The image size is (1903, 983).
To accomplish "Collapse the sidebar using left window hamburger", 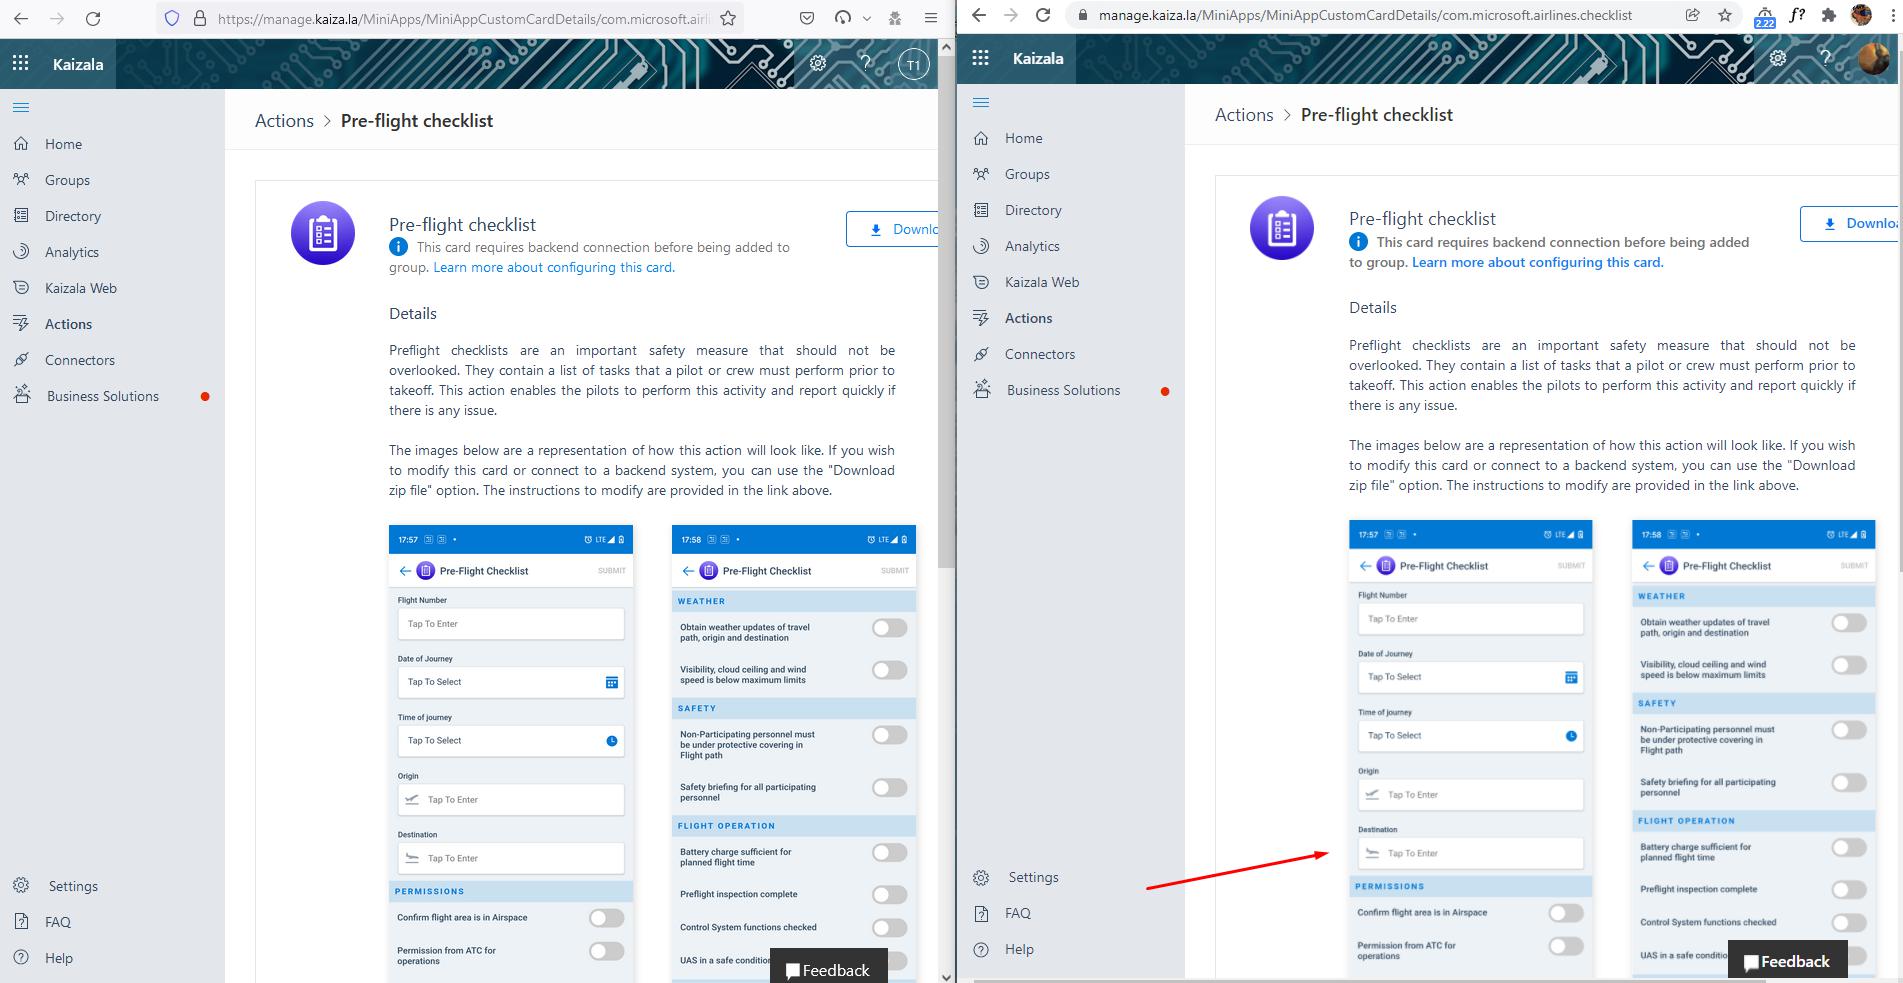I will tap(21, 107).
